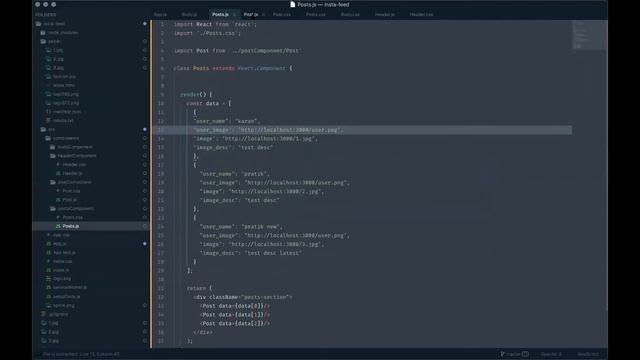Open Post.css file in sidebar tree

(x=71, y=191)
